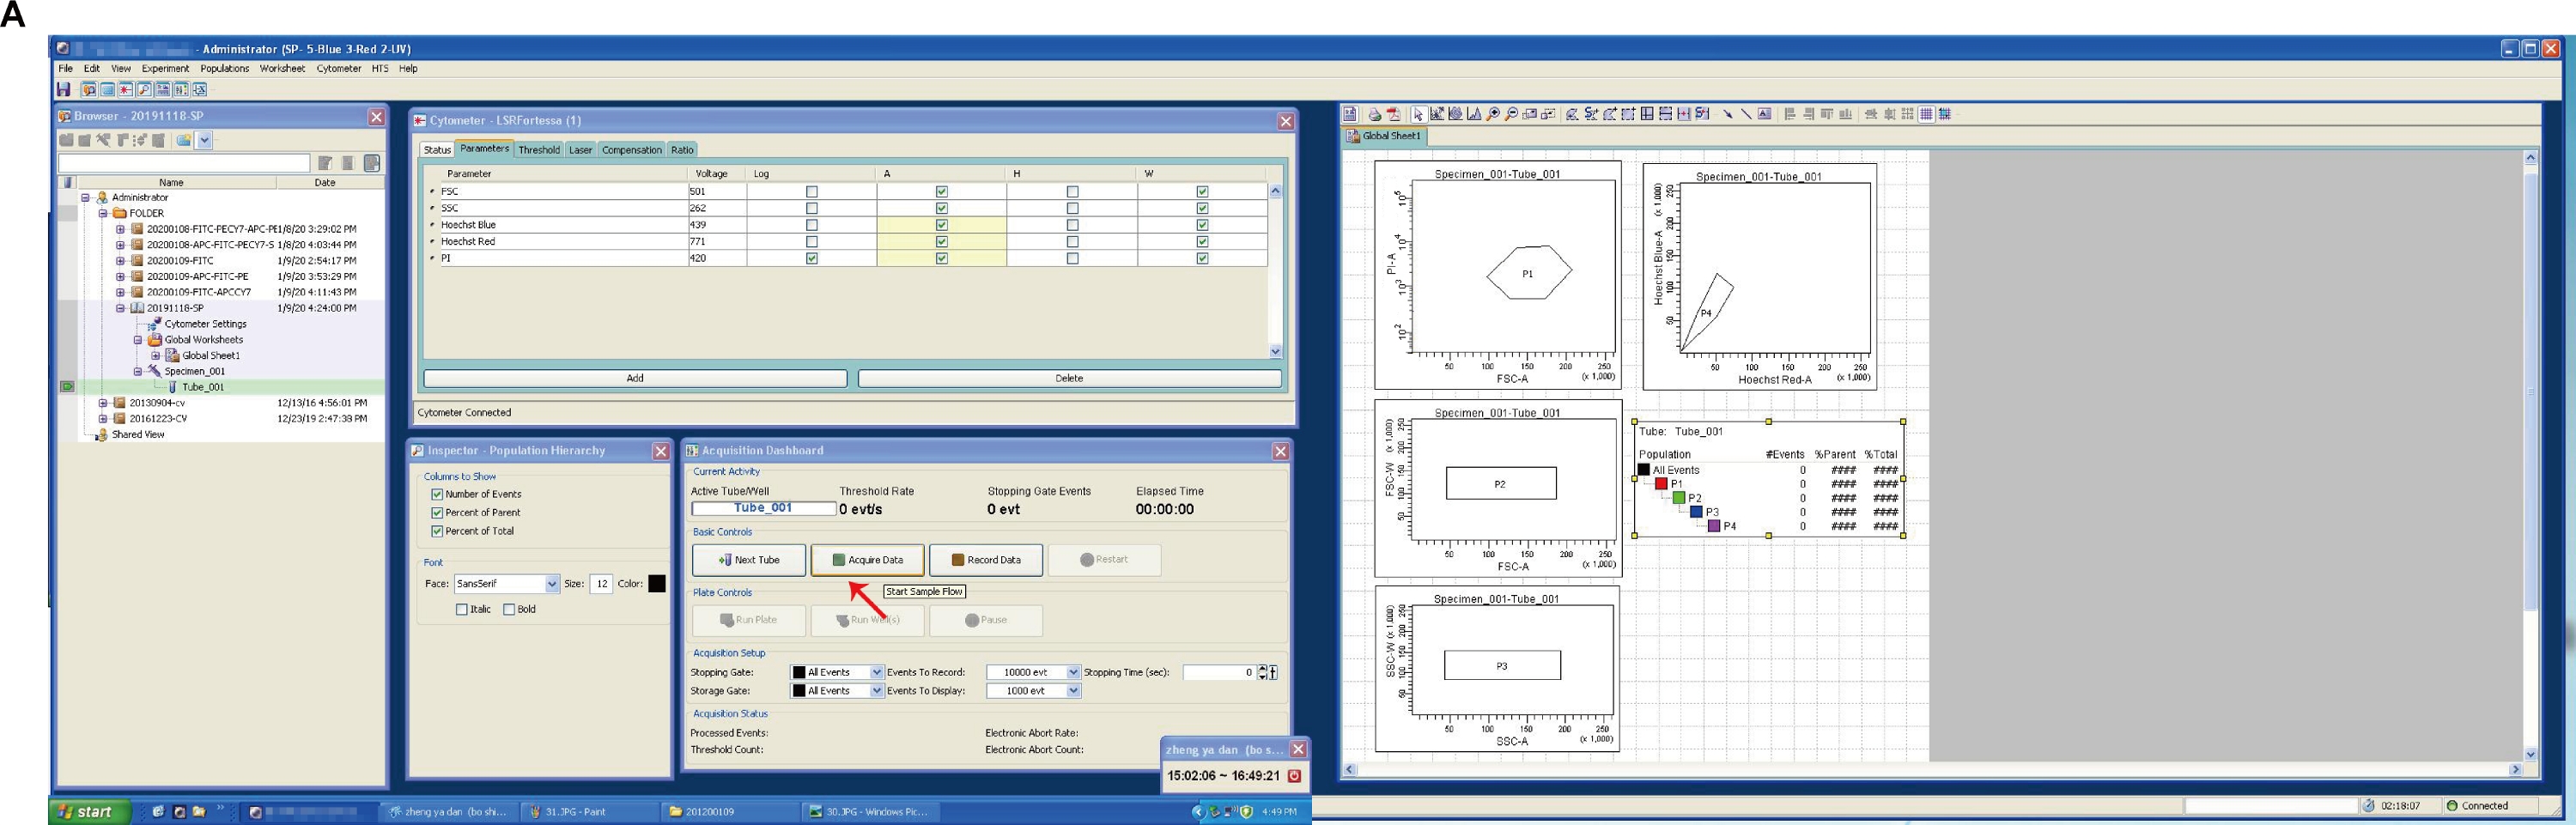
Task: Collapse the Specimen_001 tree node
Action: click(138, 371)
